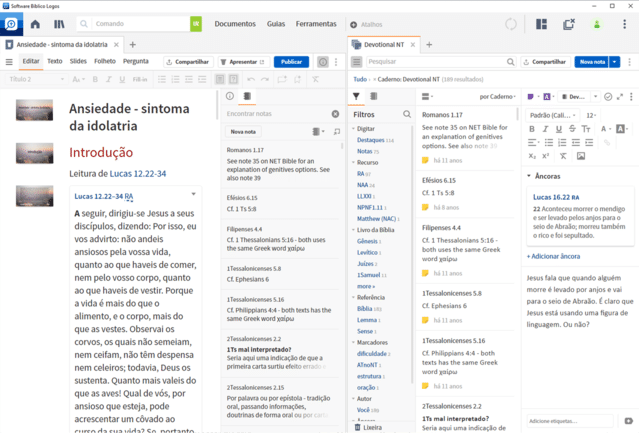Open the Padrão (Cali...) font dropdown
639x433 pixels.
[553, 115]
